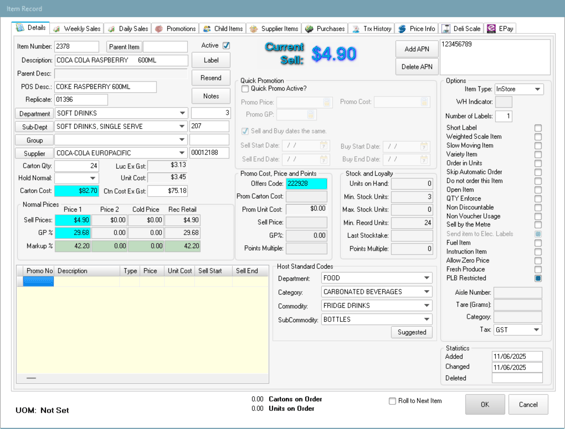
Task: Click the Offers Code field
Action: [307, 184]
